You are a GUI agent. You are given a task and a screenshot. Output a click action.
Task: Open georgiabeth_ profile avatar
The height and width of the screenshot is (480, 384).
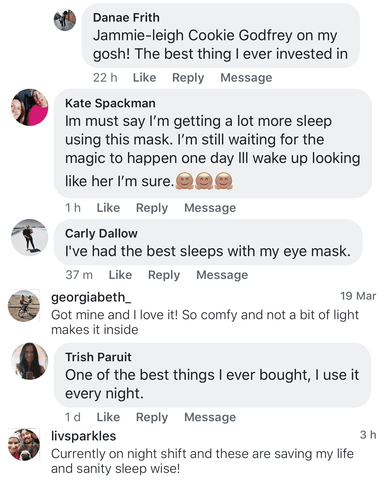pyautogui.click(x=24, y=306)
